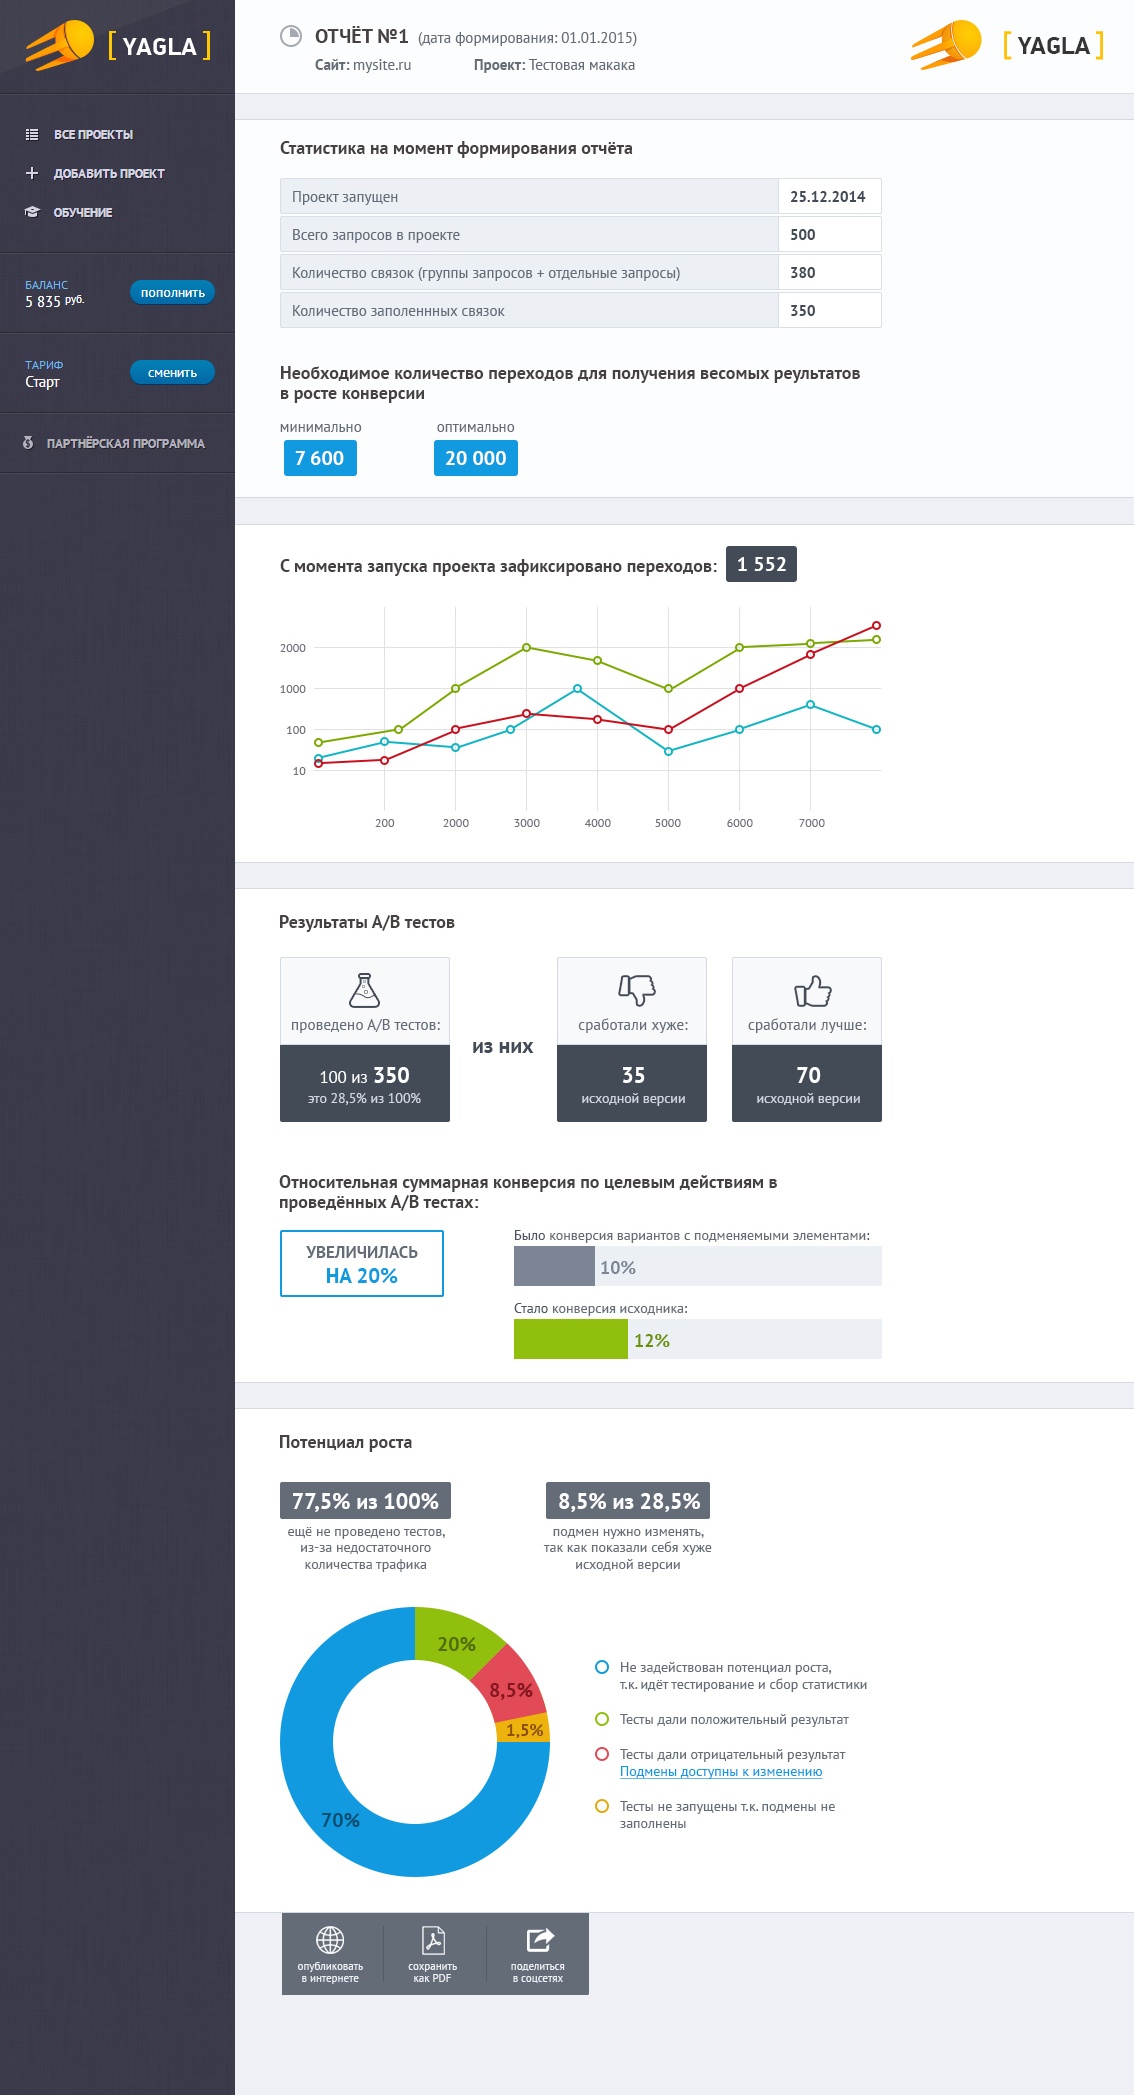Click the 1 552 transitions counter
Image resolution: width=1134 pixels, height=2095 pixels.
point(762,564)
